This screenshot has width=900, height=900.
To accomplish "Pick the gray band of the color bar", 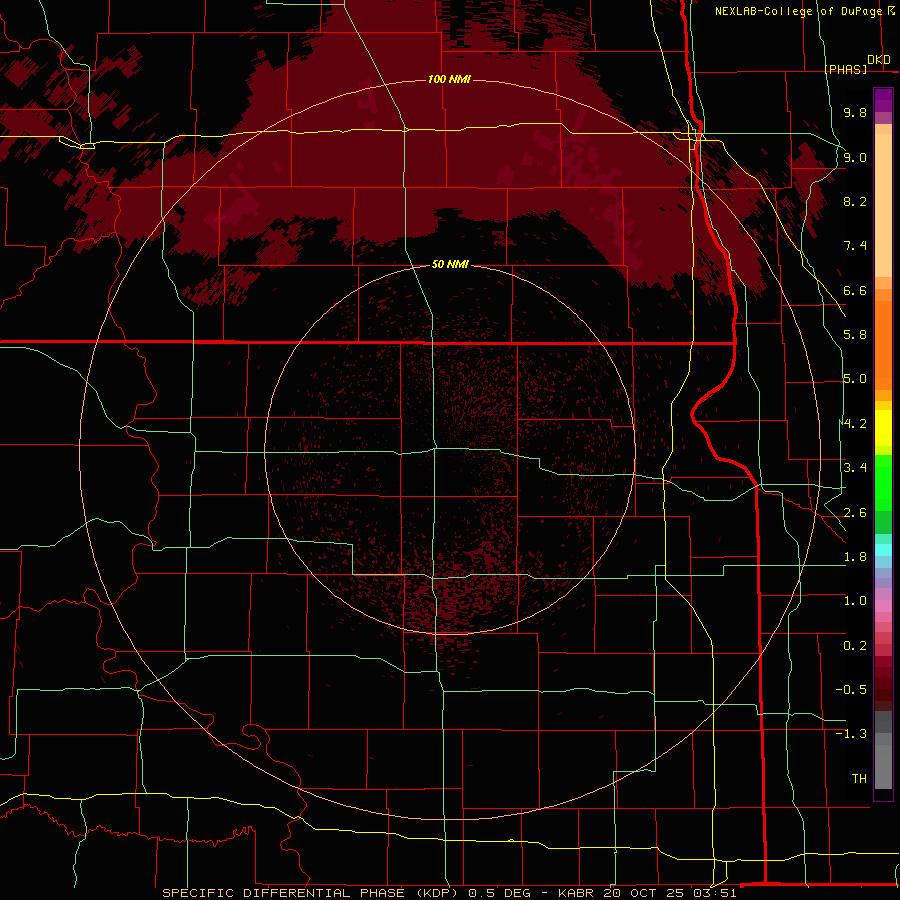I will coord(883,751).
